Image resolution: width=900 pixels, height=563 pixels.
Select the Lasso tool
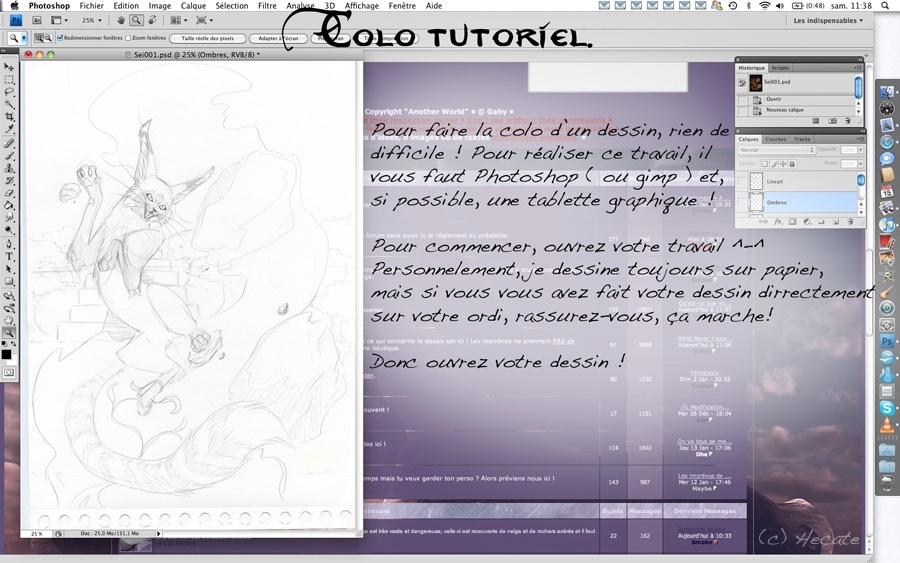coord(9,91)
